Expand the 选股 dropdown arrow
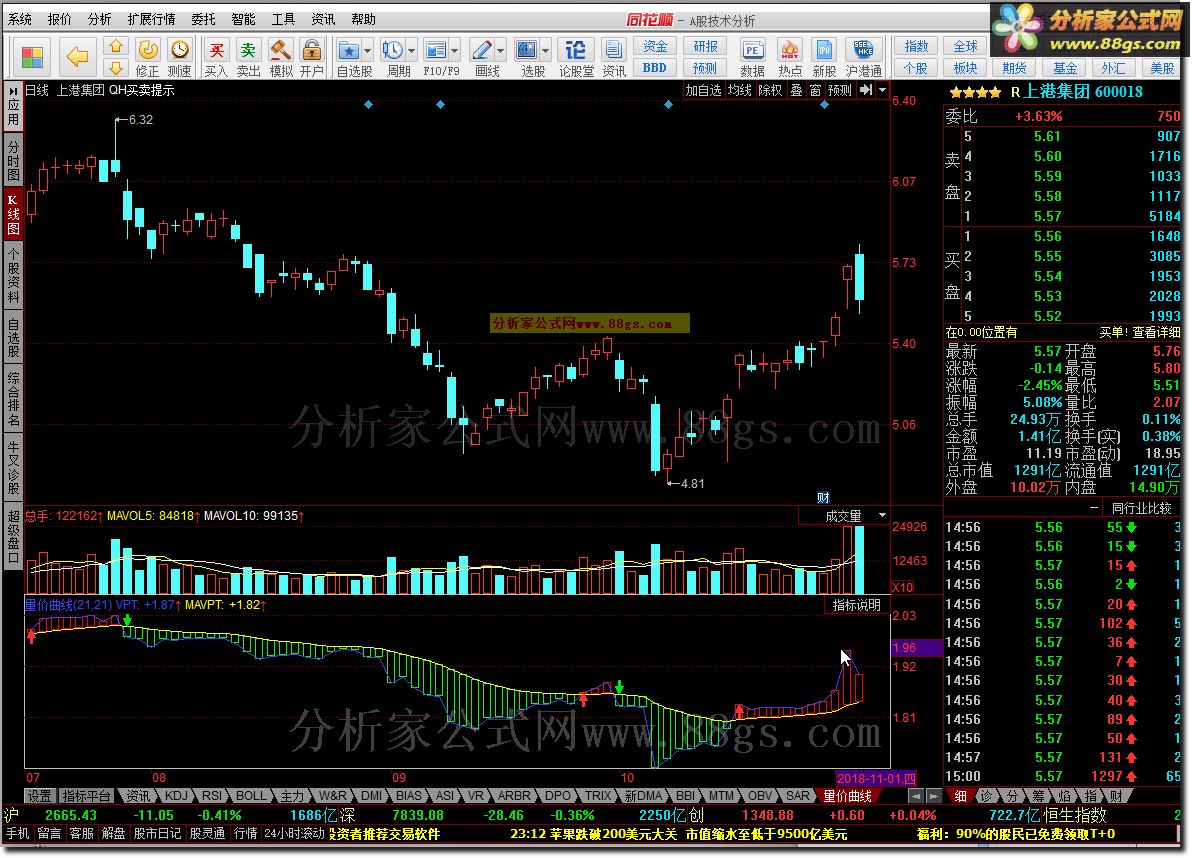This screenshot has width=1192, height=858. [x=545, y=51]
